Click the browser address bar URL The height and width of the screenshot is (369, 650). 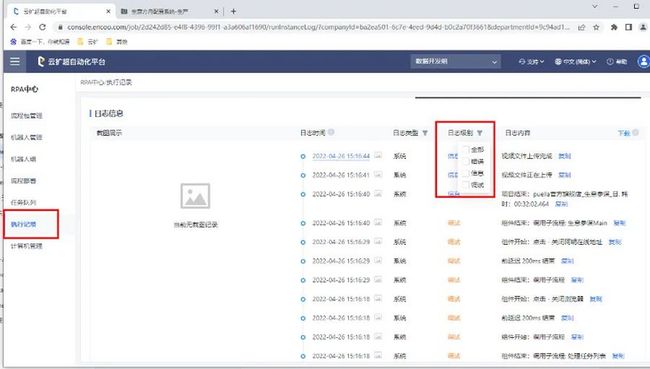click(318, 27)
